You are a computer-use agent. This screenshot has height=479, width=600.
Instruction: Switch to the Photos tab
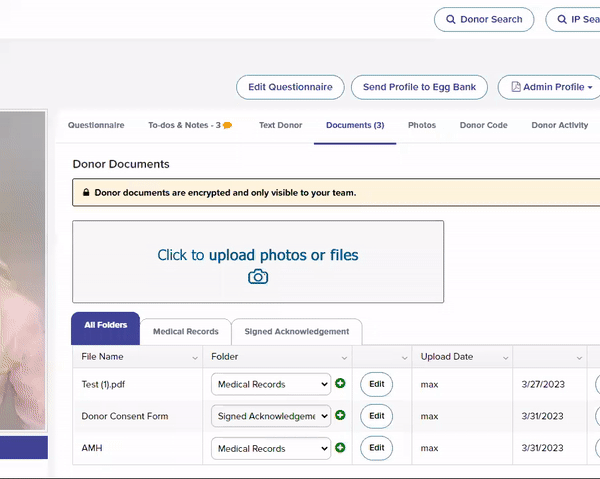(x=422, y=125)
